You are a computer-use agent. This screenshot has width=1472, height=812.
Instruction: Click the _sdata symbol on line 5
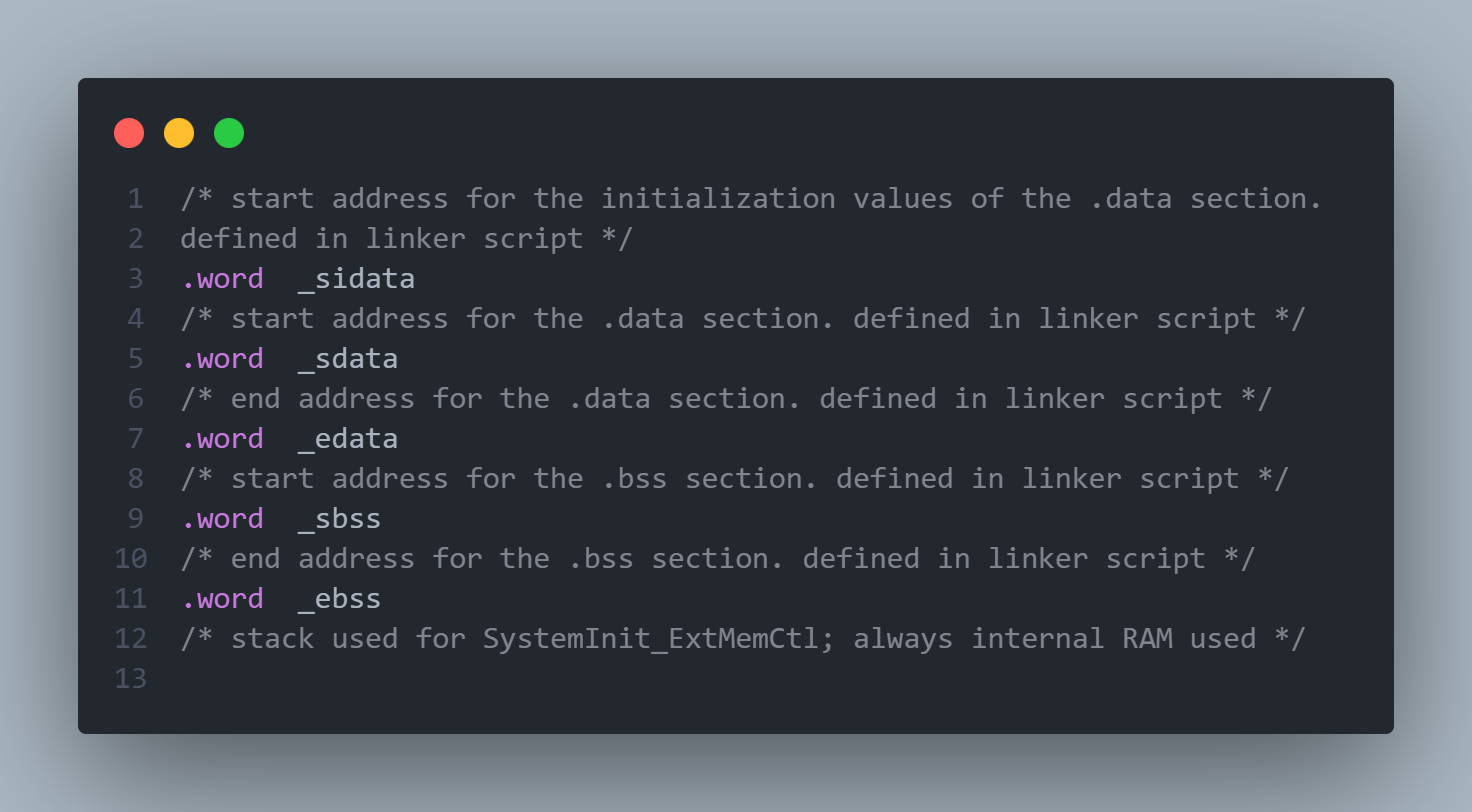click(x=348, y=358)
